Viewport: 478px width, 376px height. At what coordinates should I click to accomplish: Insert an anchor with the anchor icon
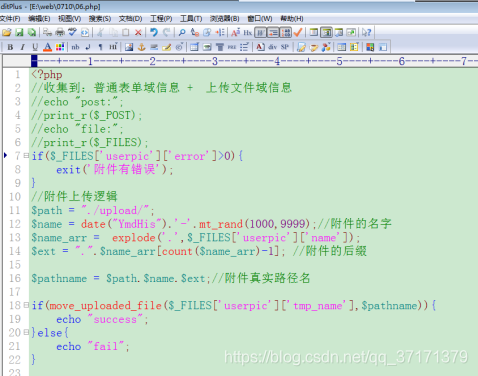[142, 47]
